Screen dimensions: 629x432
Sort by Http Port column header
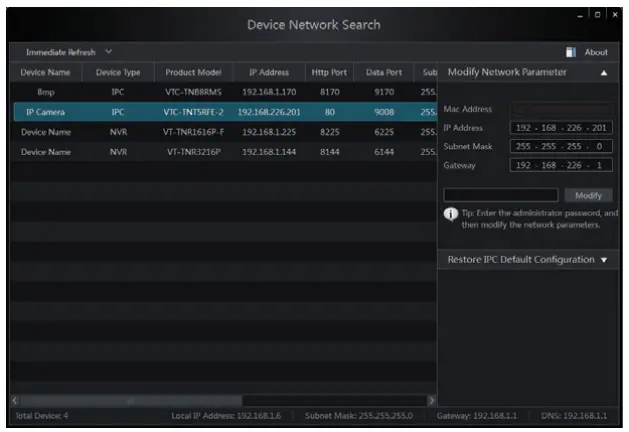tap(329, 73)
